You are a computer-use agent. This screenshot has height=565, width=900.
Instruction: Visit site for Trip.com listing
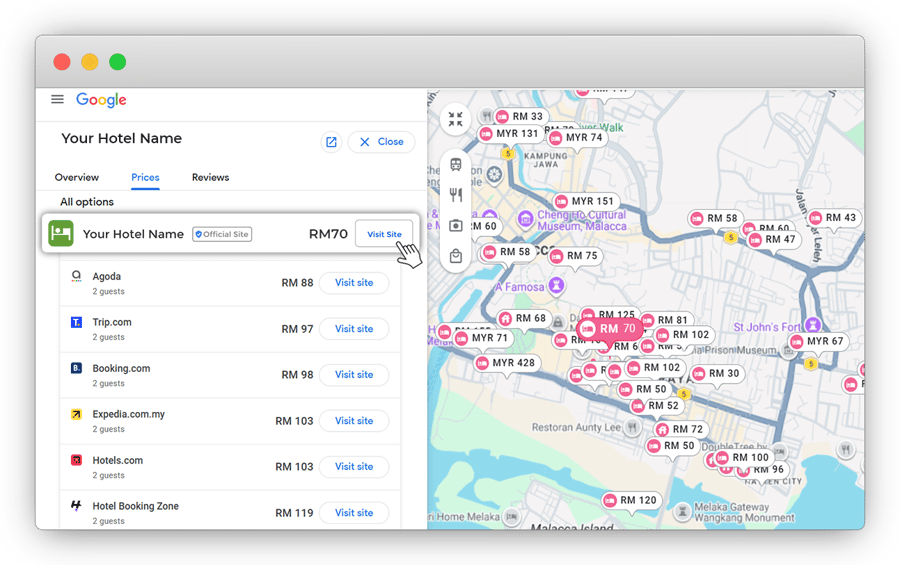(x=354, y=328)
